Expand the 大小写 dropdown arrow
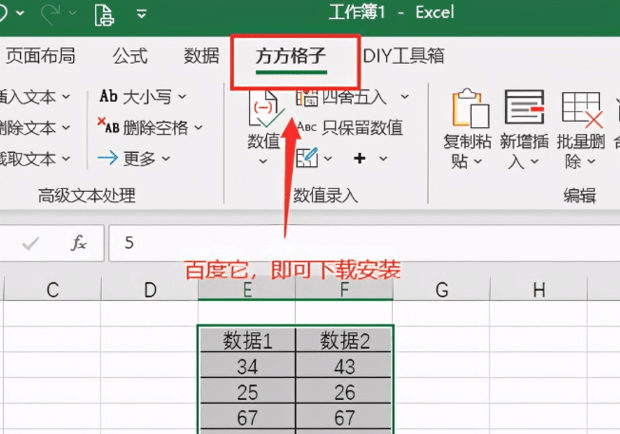Image resolution: width=620 pixels, height=434 pixels. 182,96
